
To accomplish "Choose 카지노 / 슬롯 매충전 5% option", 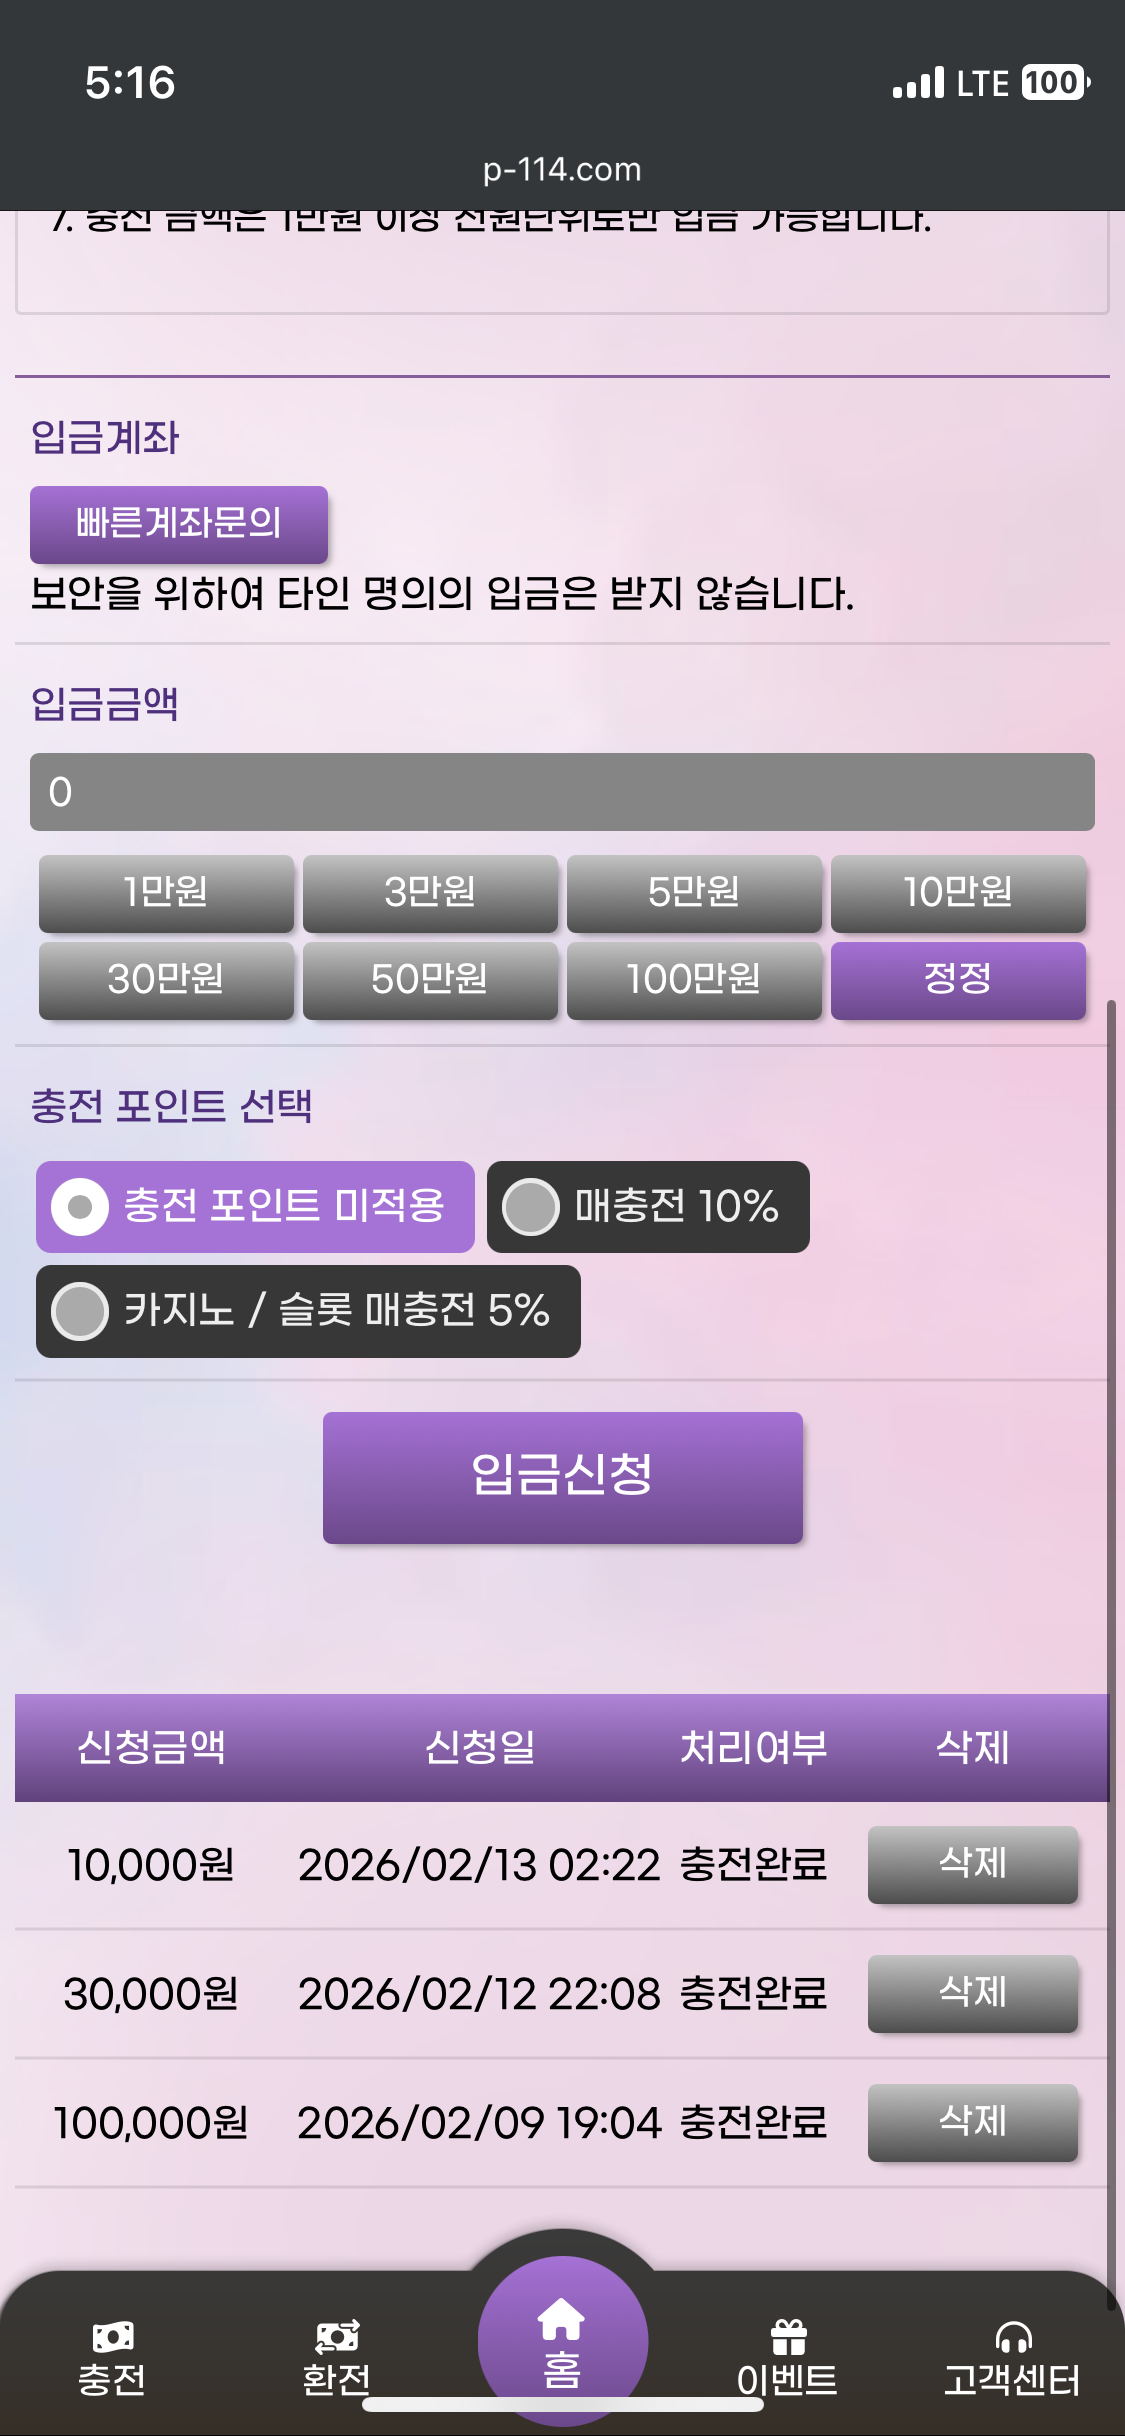I will click(x=80, y=1311).
